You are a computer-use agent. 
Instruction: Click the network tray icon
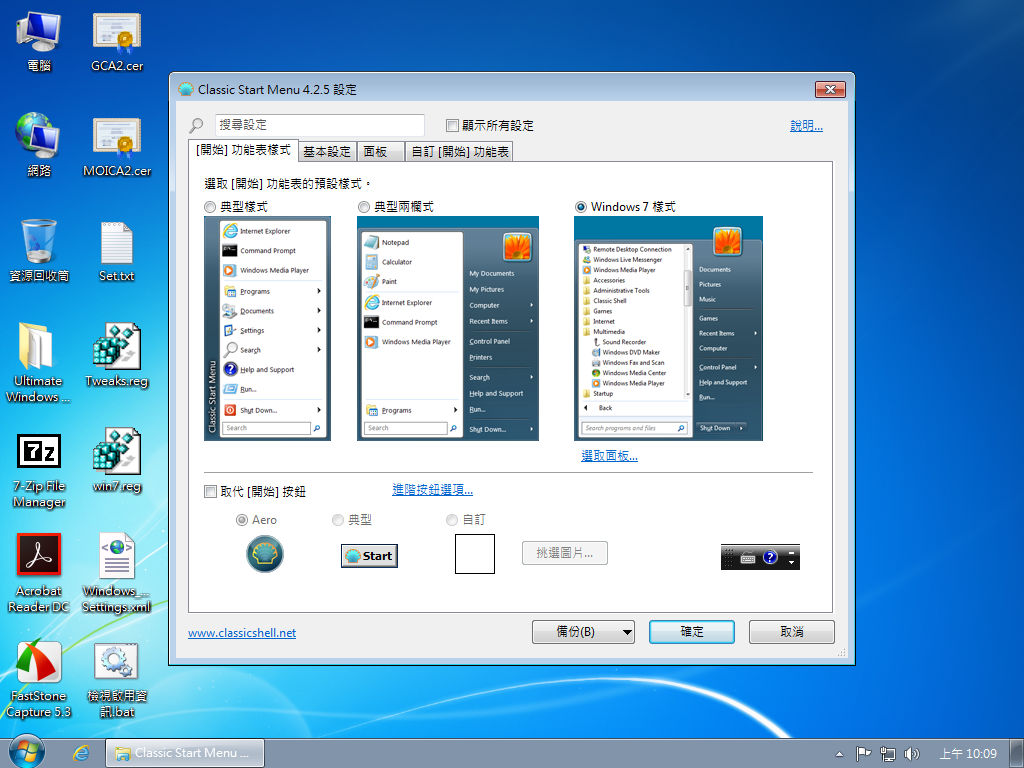(888, 754)
